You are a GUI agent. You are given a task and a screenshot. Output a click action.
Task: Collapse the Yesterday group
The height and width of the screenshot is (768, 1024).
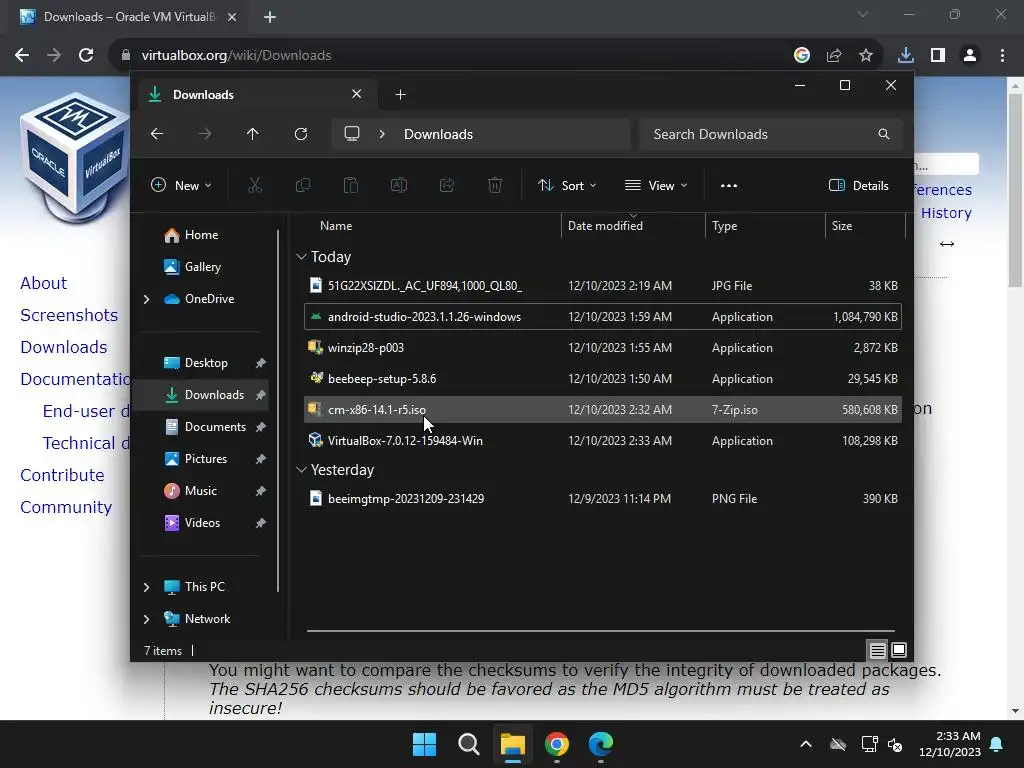pyautogui.click(x=301, y=470)
